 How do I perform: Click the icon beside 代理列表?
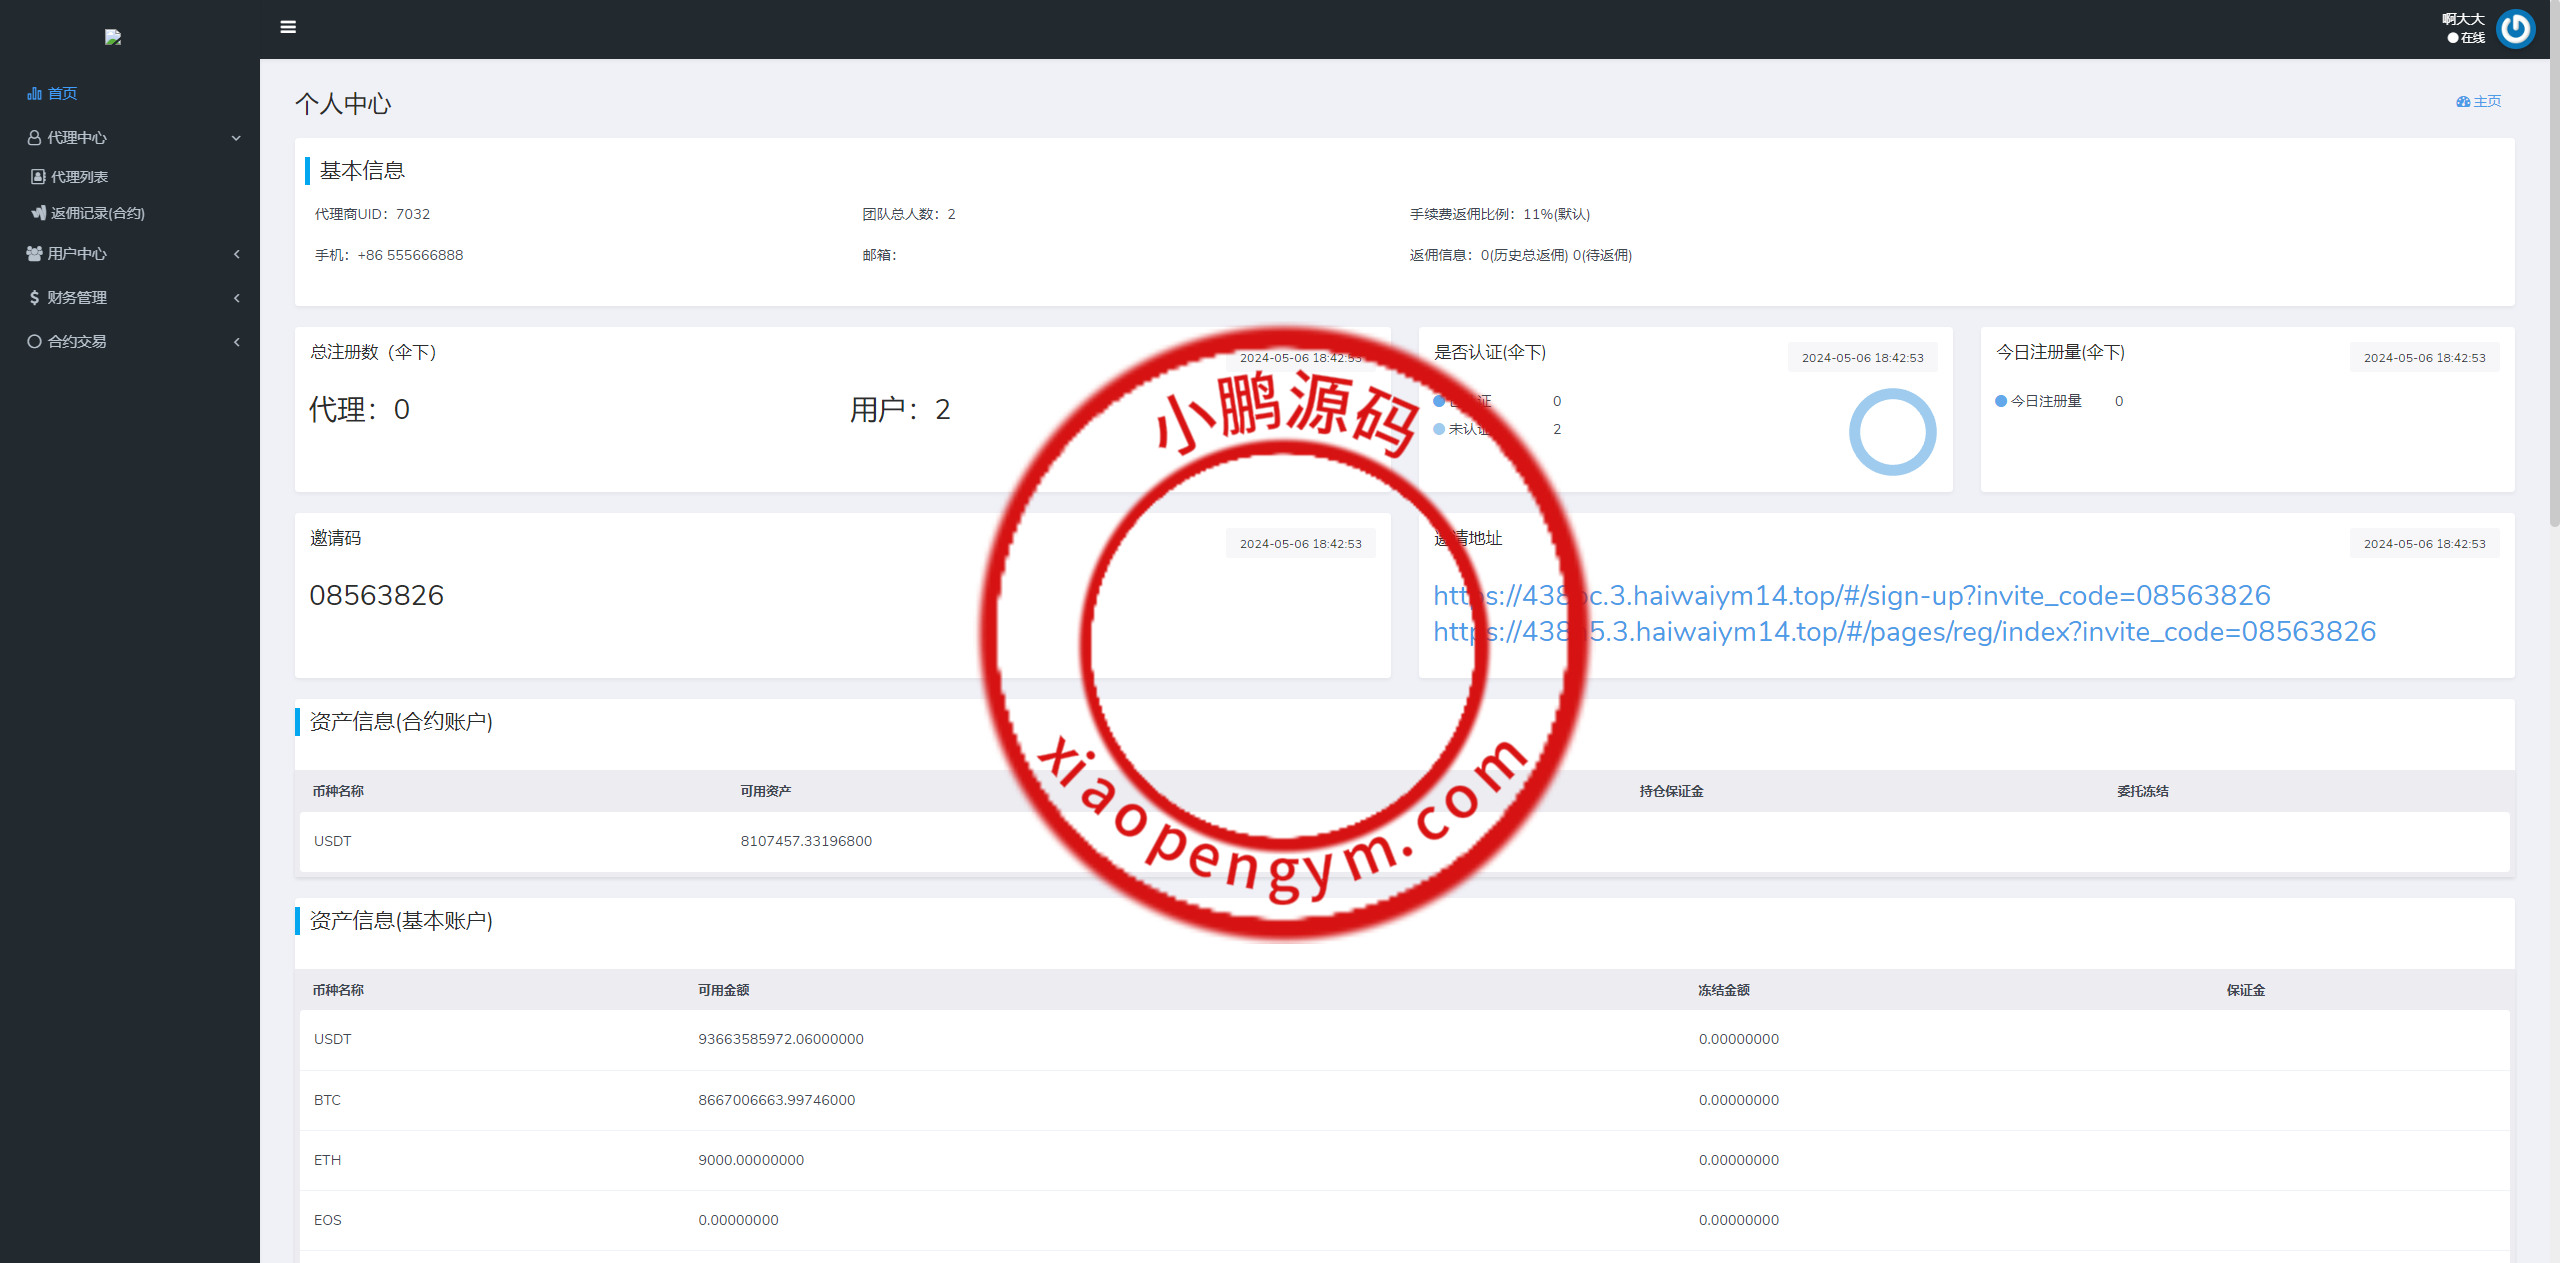coord(38,177)
